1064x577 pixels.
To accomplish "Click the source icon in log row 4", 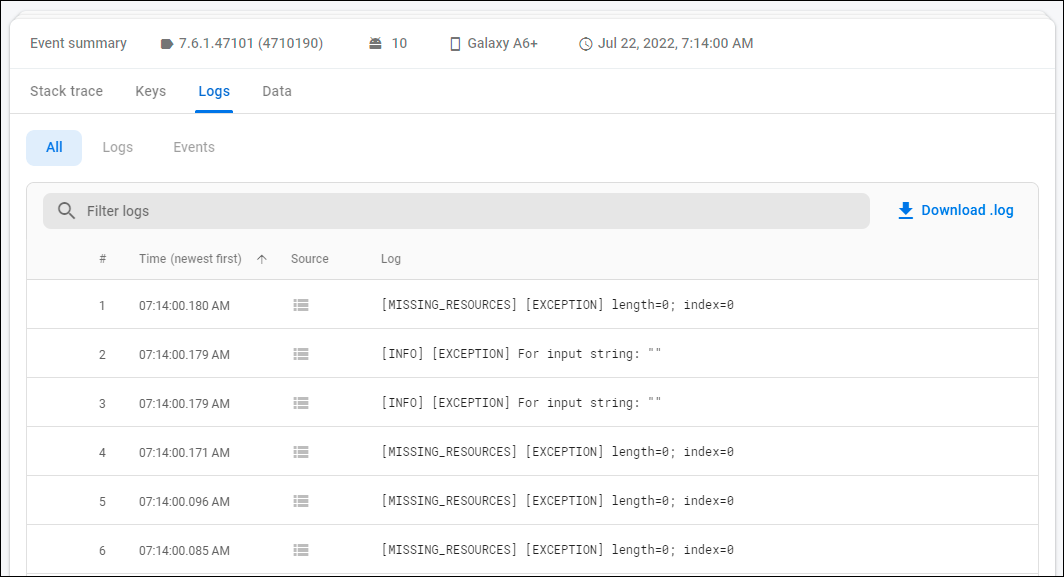I will 301,452.
